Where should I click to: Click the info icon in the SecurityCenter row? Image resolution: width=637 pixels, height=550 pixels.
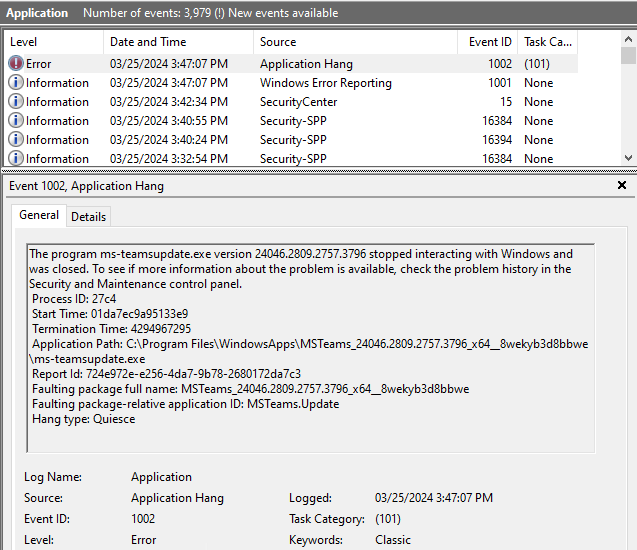coord(15,102)
